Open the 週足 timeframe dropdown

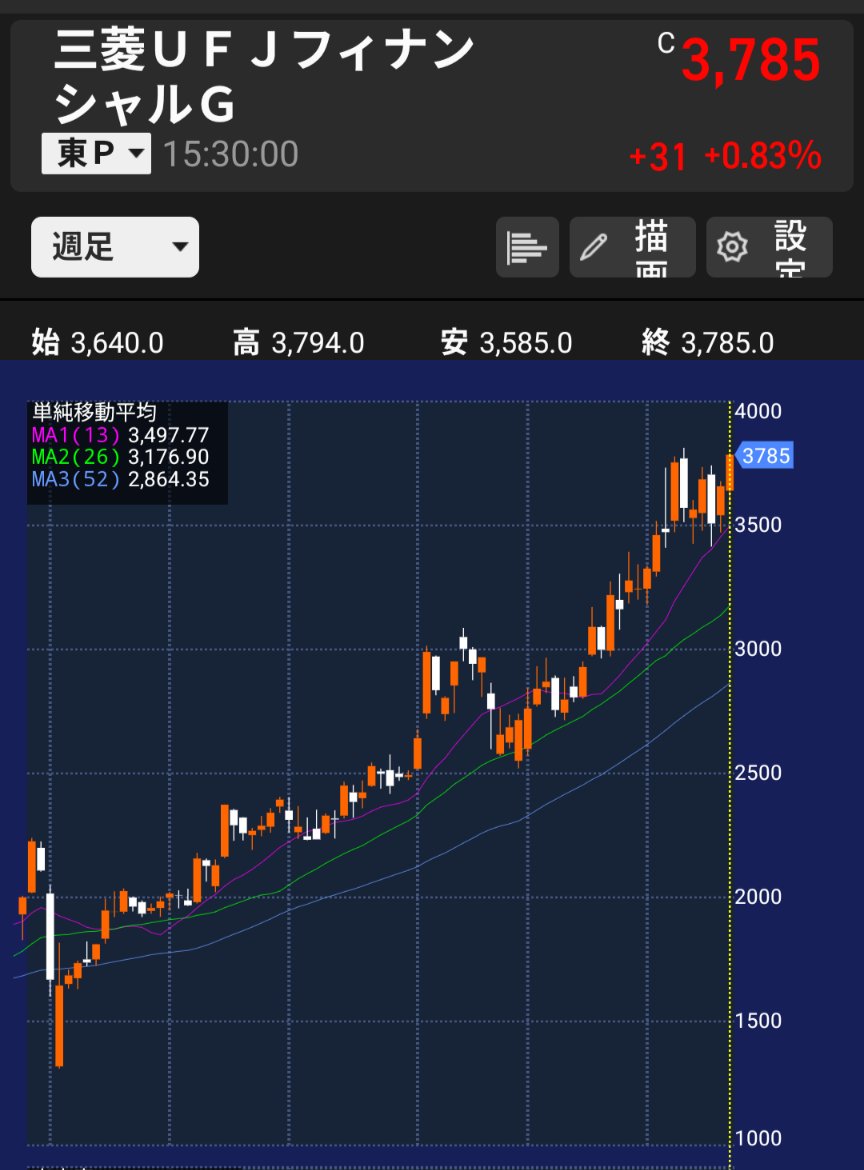point(115,247)
